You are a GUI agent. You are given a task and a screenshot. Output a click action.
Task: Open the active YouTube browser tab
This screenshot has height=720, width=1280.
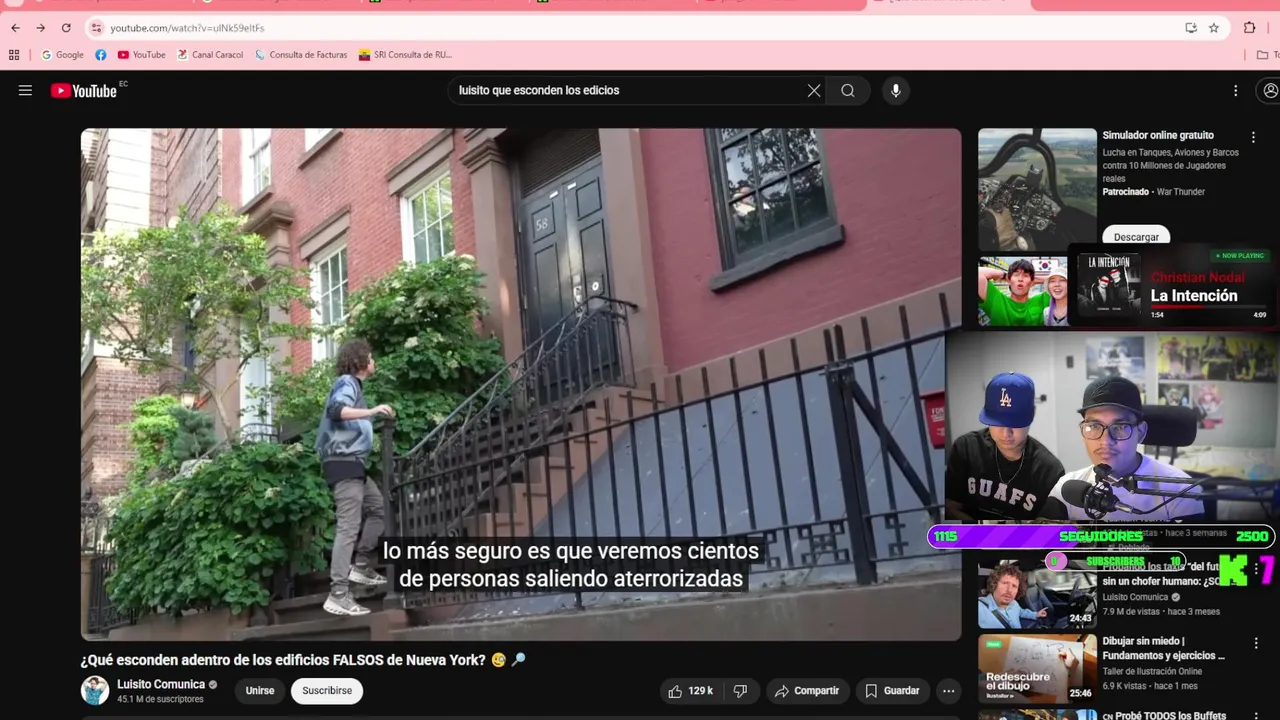pyautogui.click(x=948, y=4)
